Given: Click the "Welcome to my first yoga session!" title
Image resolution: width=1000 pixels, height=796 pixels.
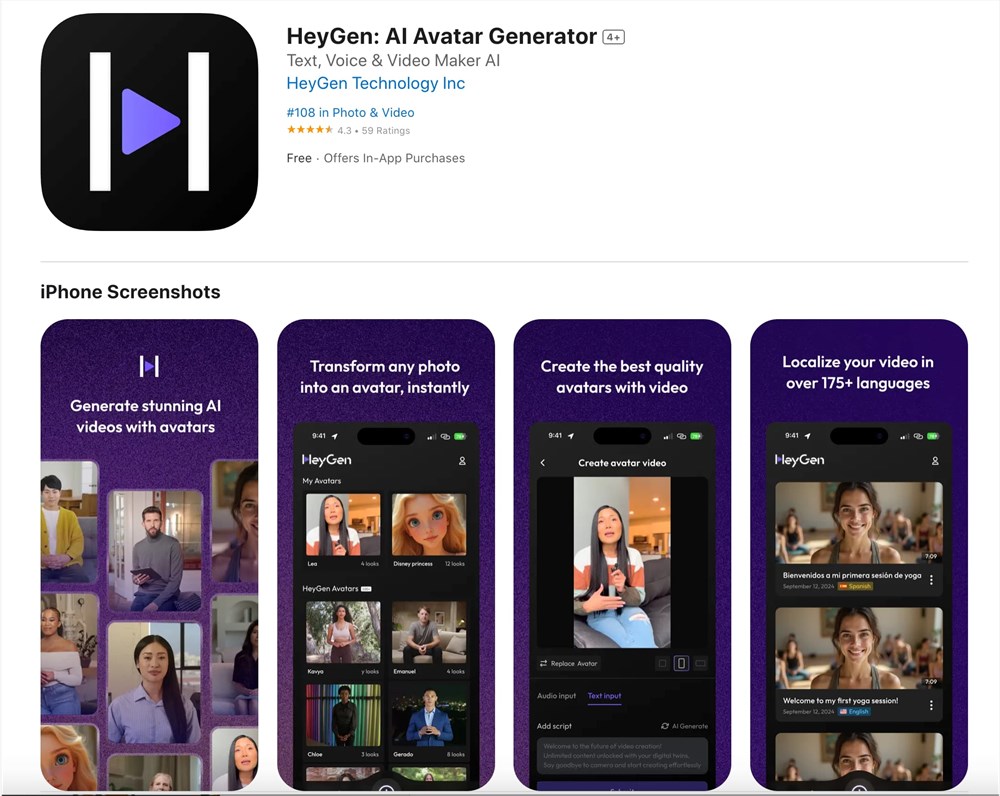Looking at the screenshot, I should [841, 700].
